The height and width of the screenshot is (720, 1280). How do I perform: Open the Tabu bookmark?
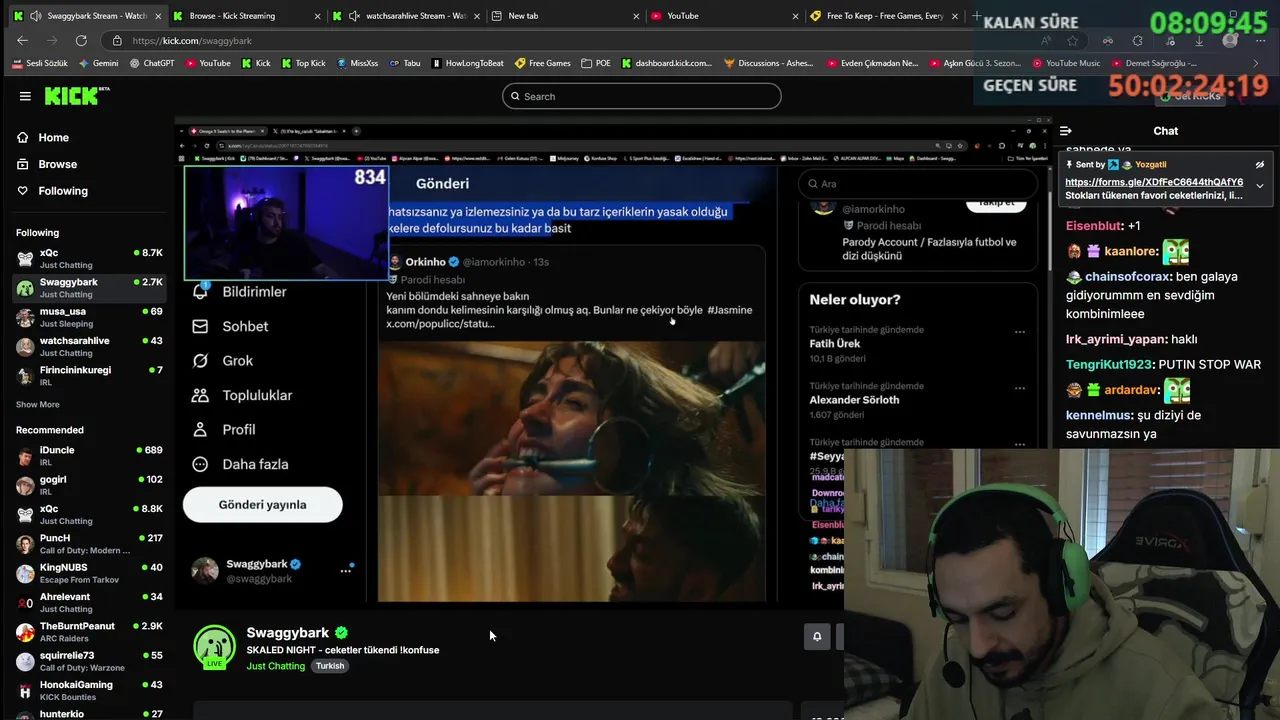[405, 63]
